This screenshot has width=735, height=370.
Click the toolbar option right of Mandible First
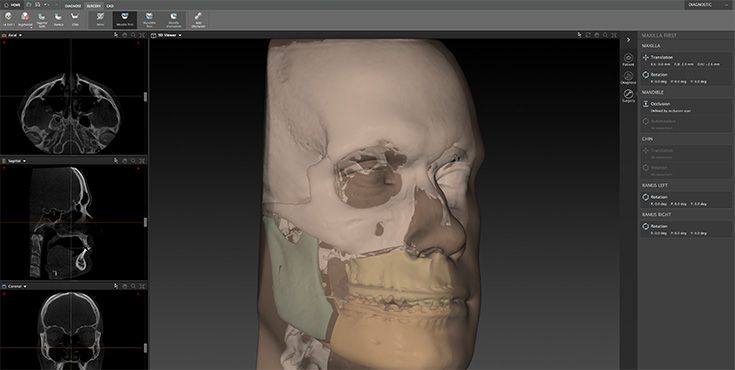(x=173, y=20)
